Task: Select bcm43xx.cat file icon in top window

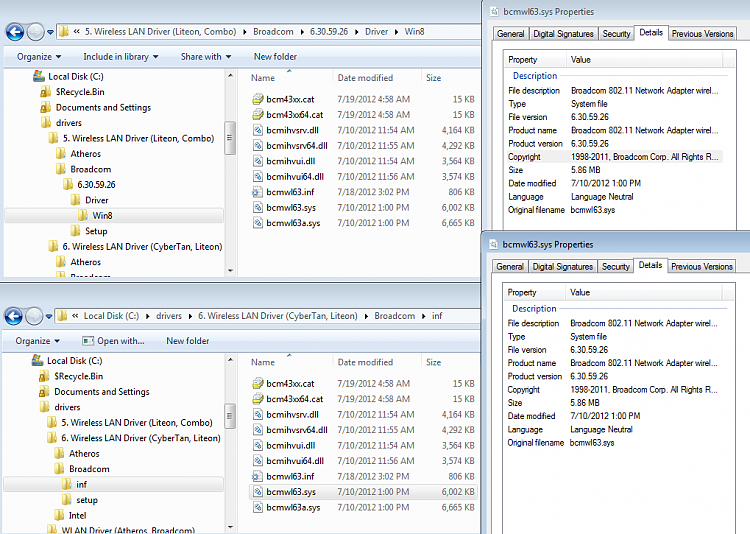Action: 258,99
